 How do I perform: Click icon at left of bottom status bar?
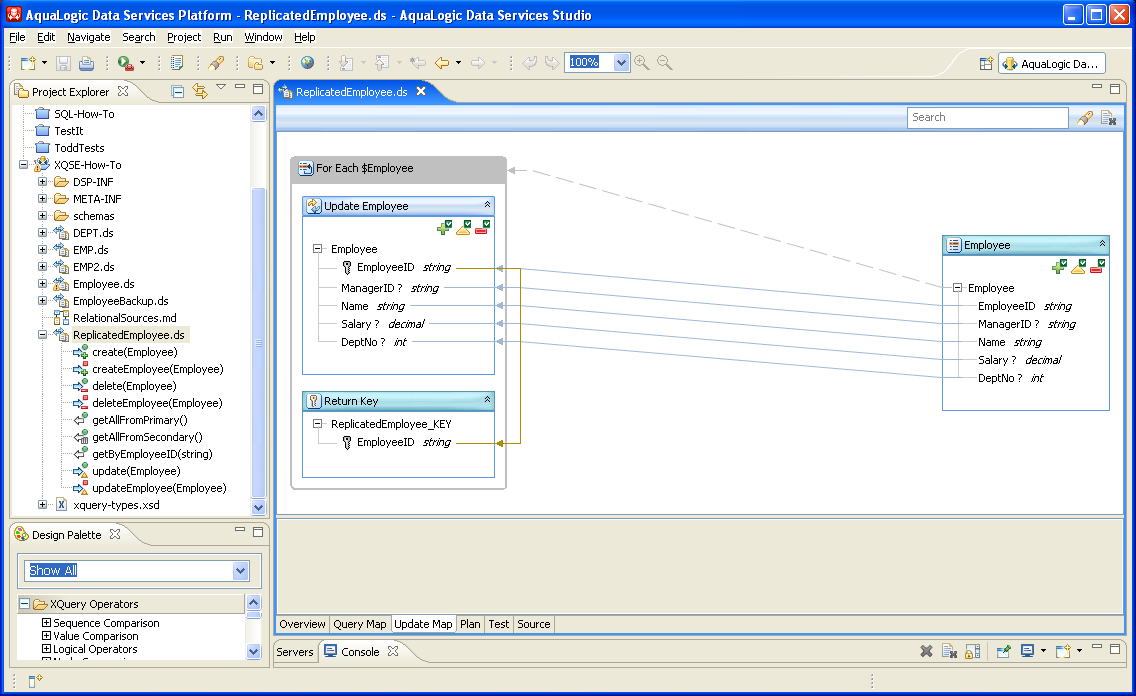(36, 680)
